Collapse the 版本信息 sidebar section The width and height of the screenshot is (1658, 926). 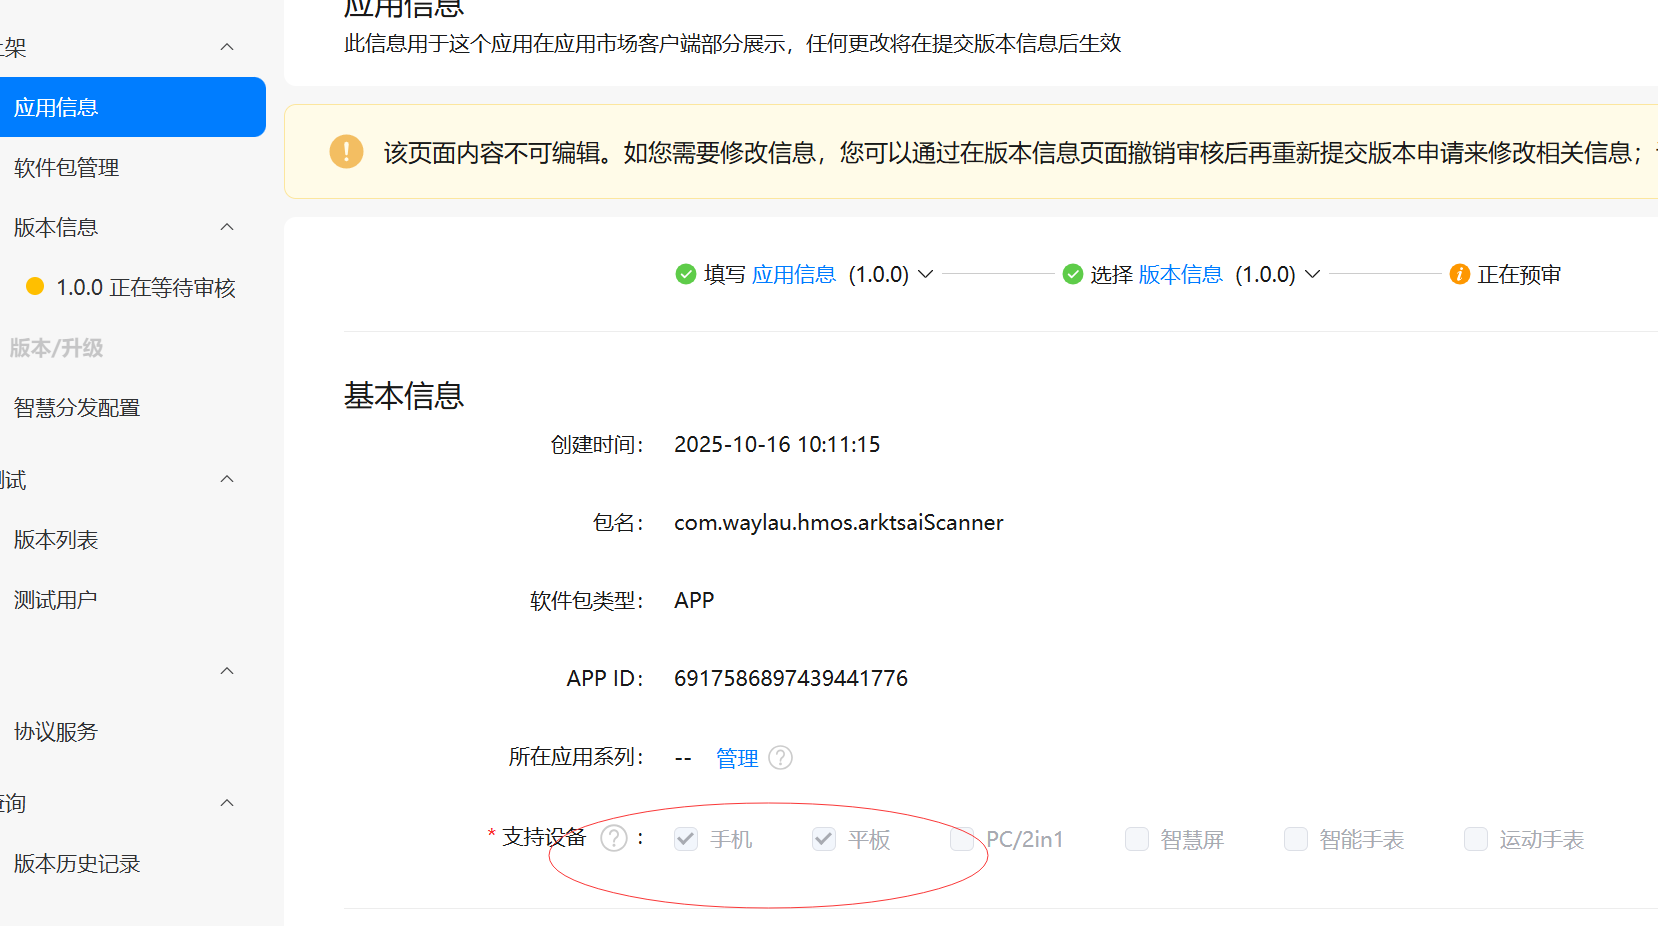(x=227, y=227)
